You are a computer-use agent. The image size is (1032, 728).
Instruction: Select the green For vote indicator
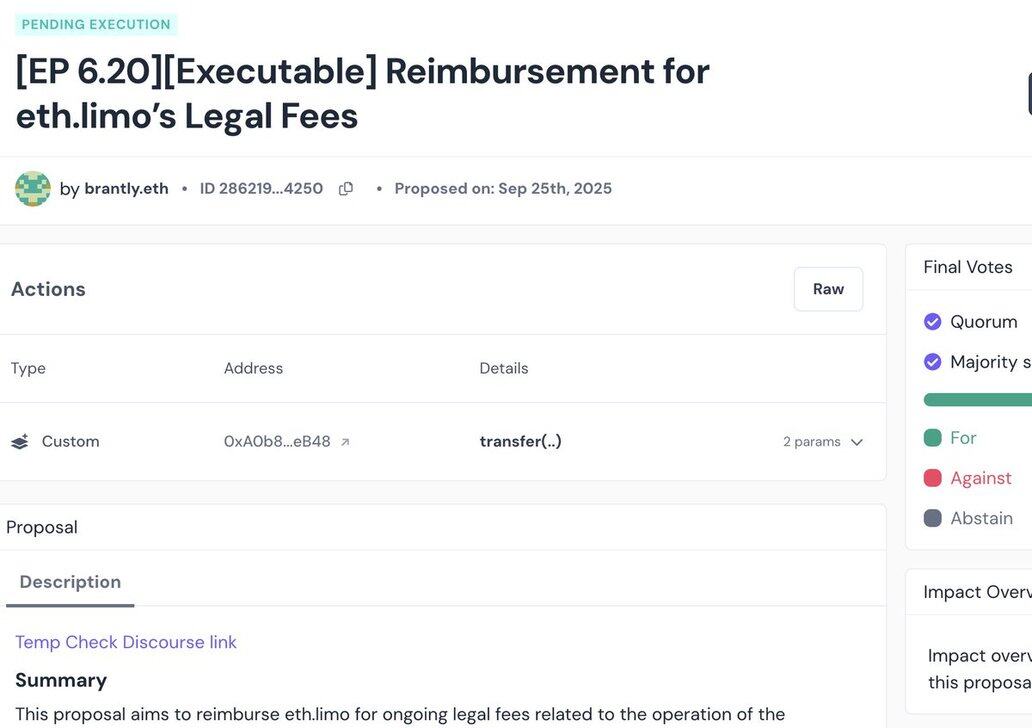point(933,438)
